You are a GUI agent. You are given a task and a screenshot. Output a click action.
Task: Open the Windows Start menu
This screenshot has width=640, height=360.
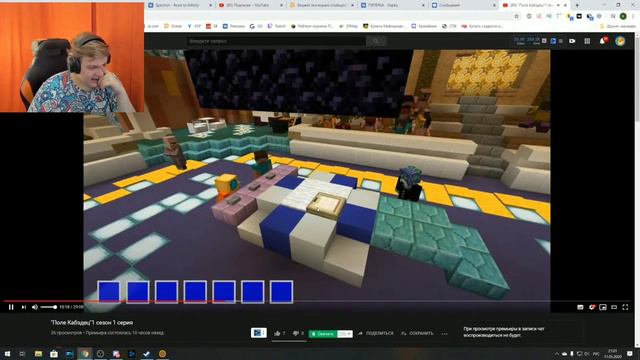[x=7, y=353]
